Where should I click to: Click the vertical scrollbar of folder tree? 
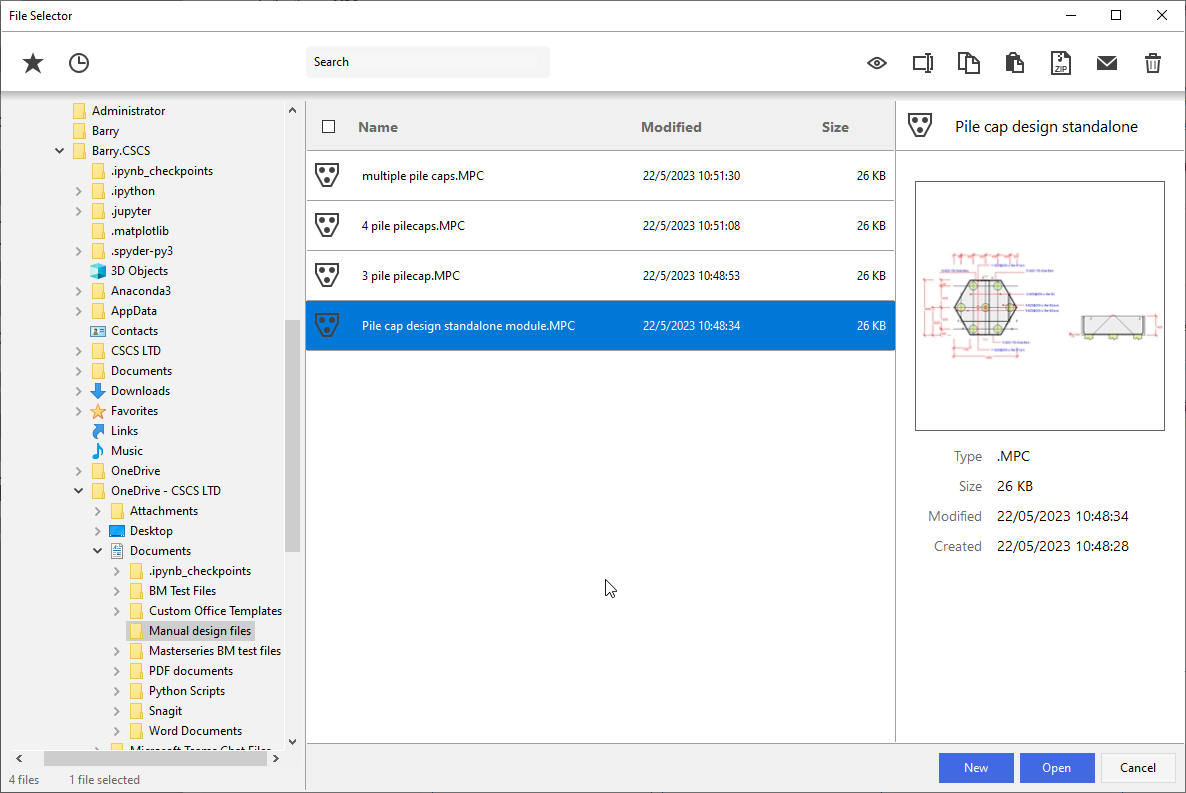coord(292,436)
